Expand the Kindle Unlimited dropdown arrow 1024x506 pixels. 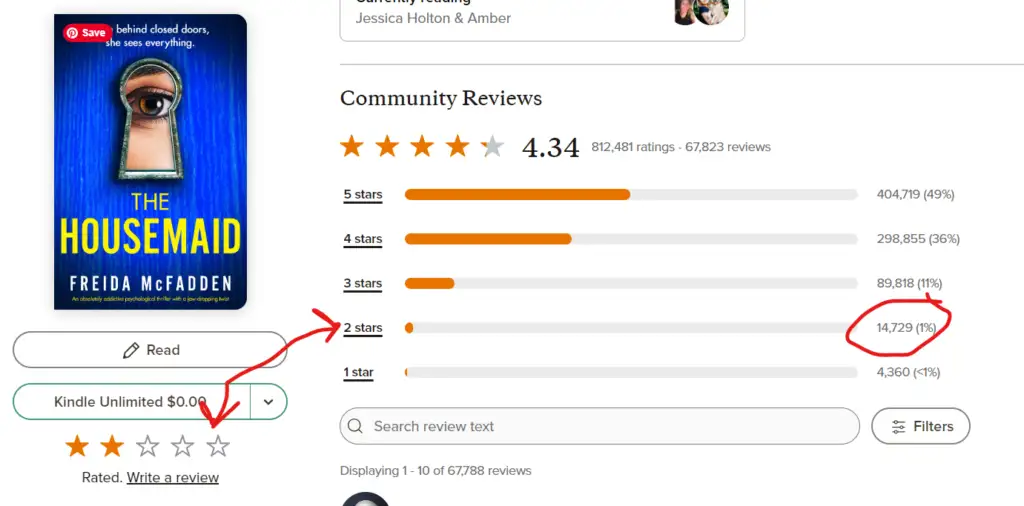point(268,402)
